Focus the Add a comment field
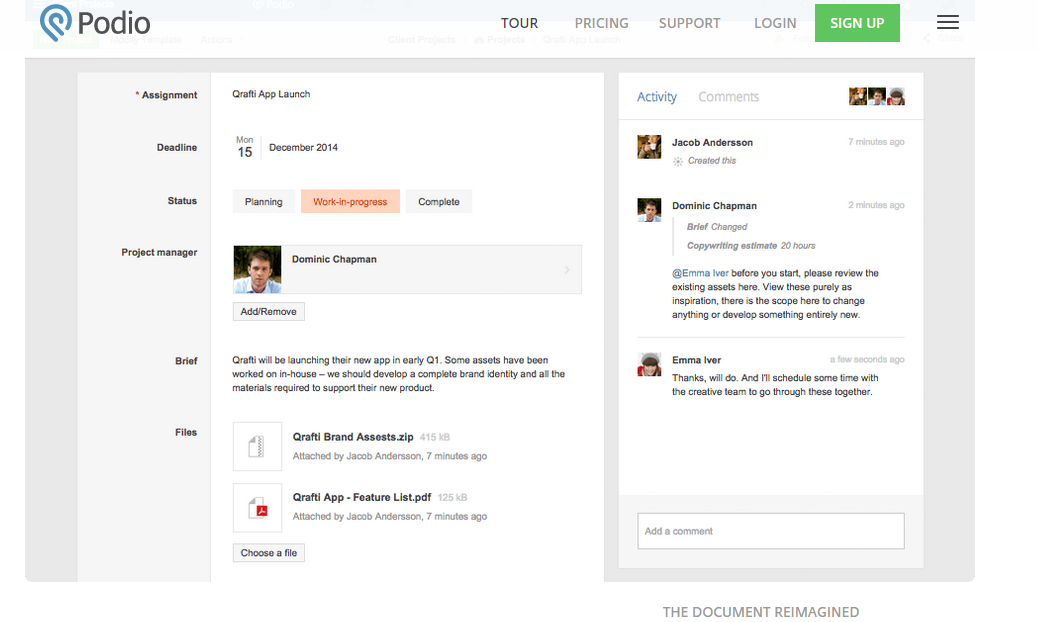Viewport: 1038px width, 622px height. tap(770, 531)
